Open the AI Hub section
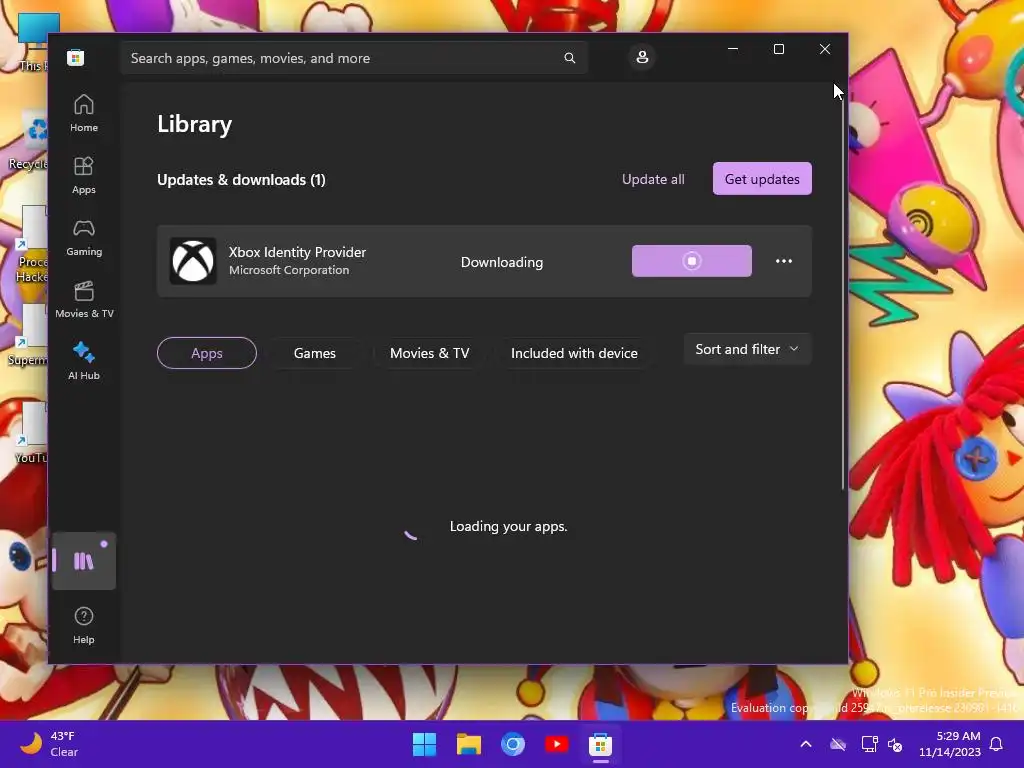 tap(84, 361)
